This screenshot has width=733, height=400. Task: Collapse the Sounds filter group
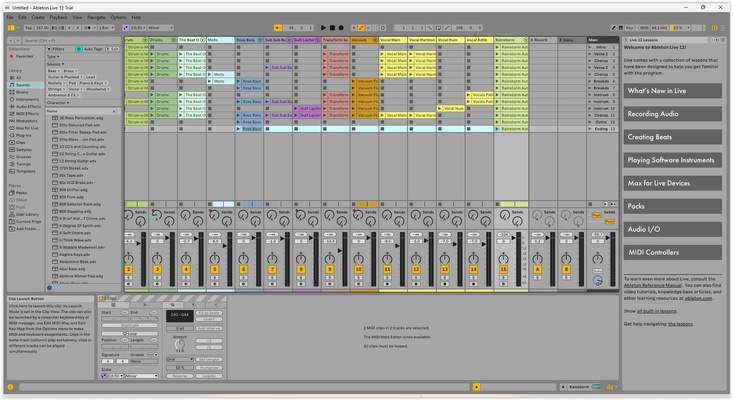56,64
